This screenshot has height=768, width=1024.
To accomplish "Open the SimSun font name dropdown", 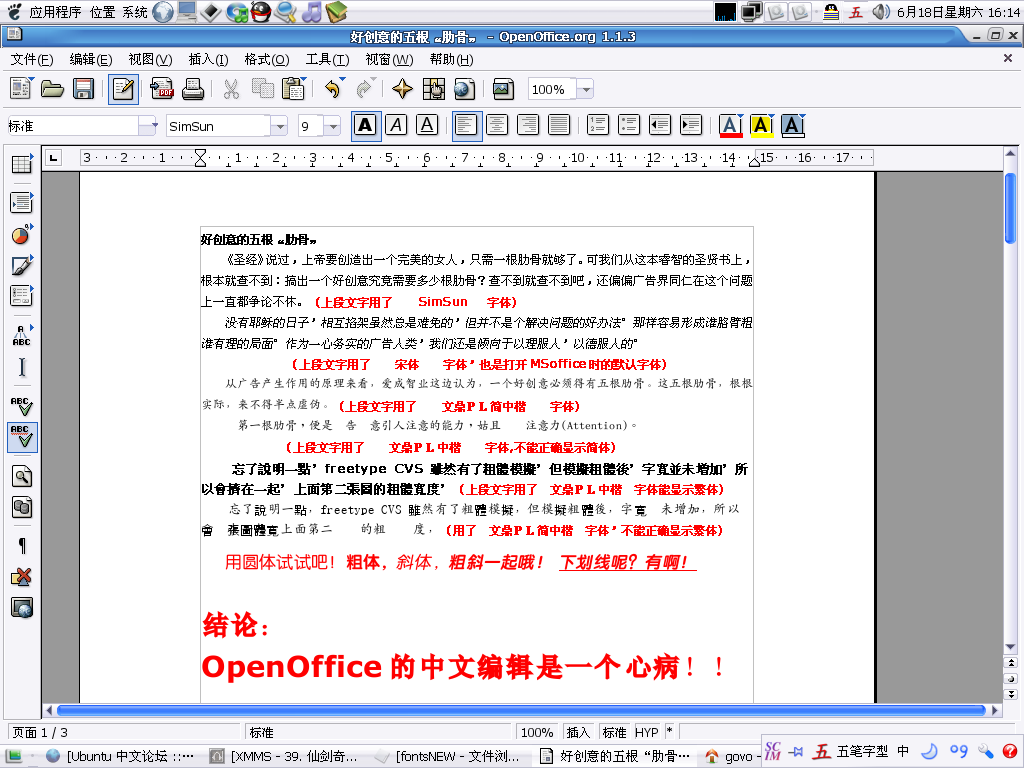I will click(279, 126).
